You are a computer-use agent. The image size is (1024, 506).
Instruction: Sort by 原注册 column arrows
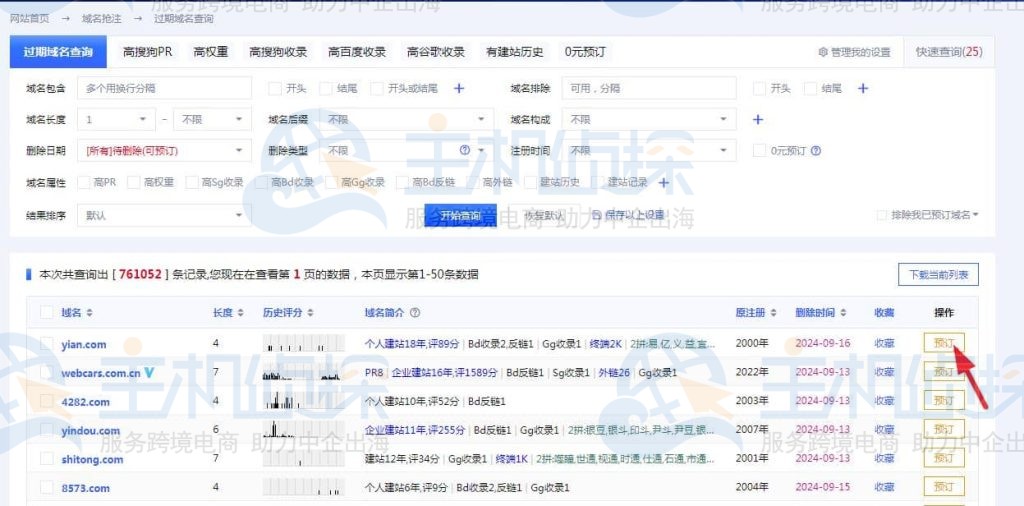[x=773, y=313]
